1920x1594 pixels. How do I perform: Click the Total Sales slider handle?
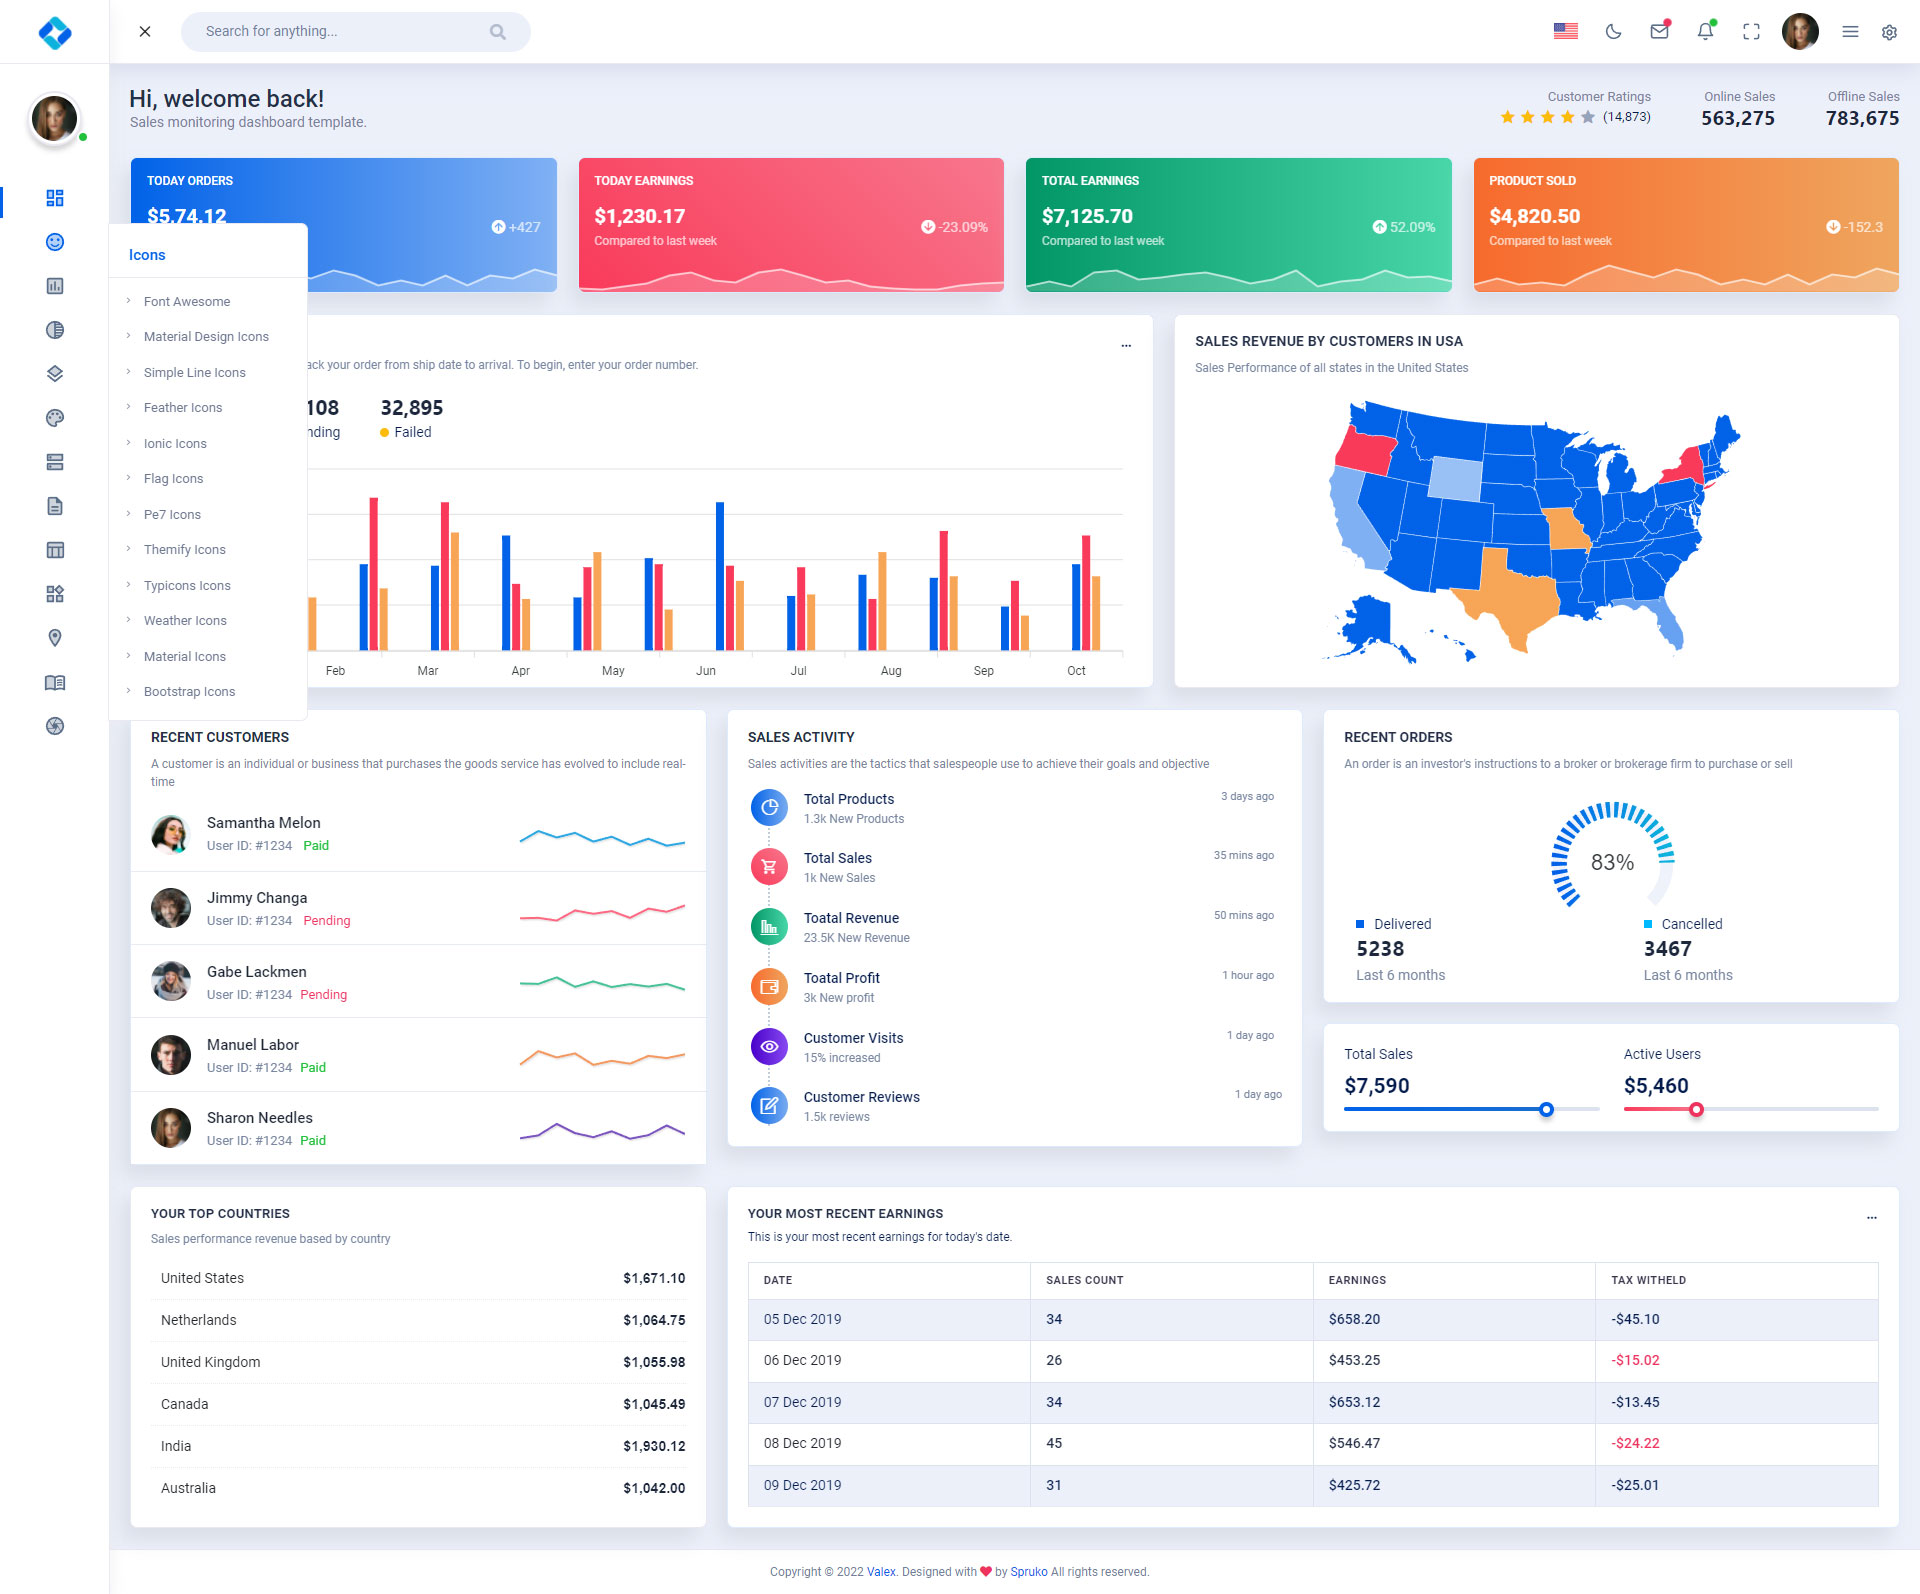[1546, 1109]
